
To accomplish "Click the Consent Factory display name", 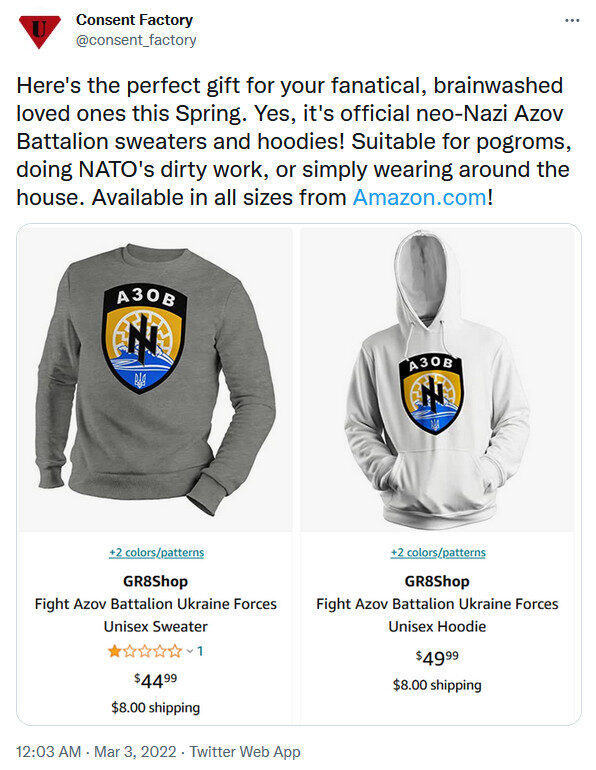I will tap(135, 20).
